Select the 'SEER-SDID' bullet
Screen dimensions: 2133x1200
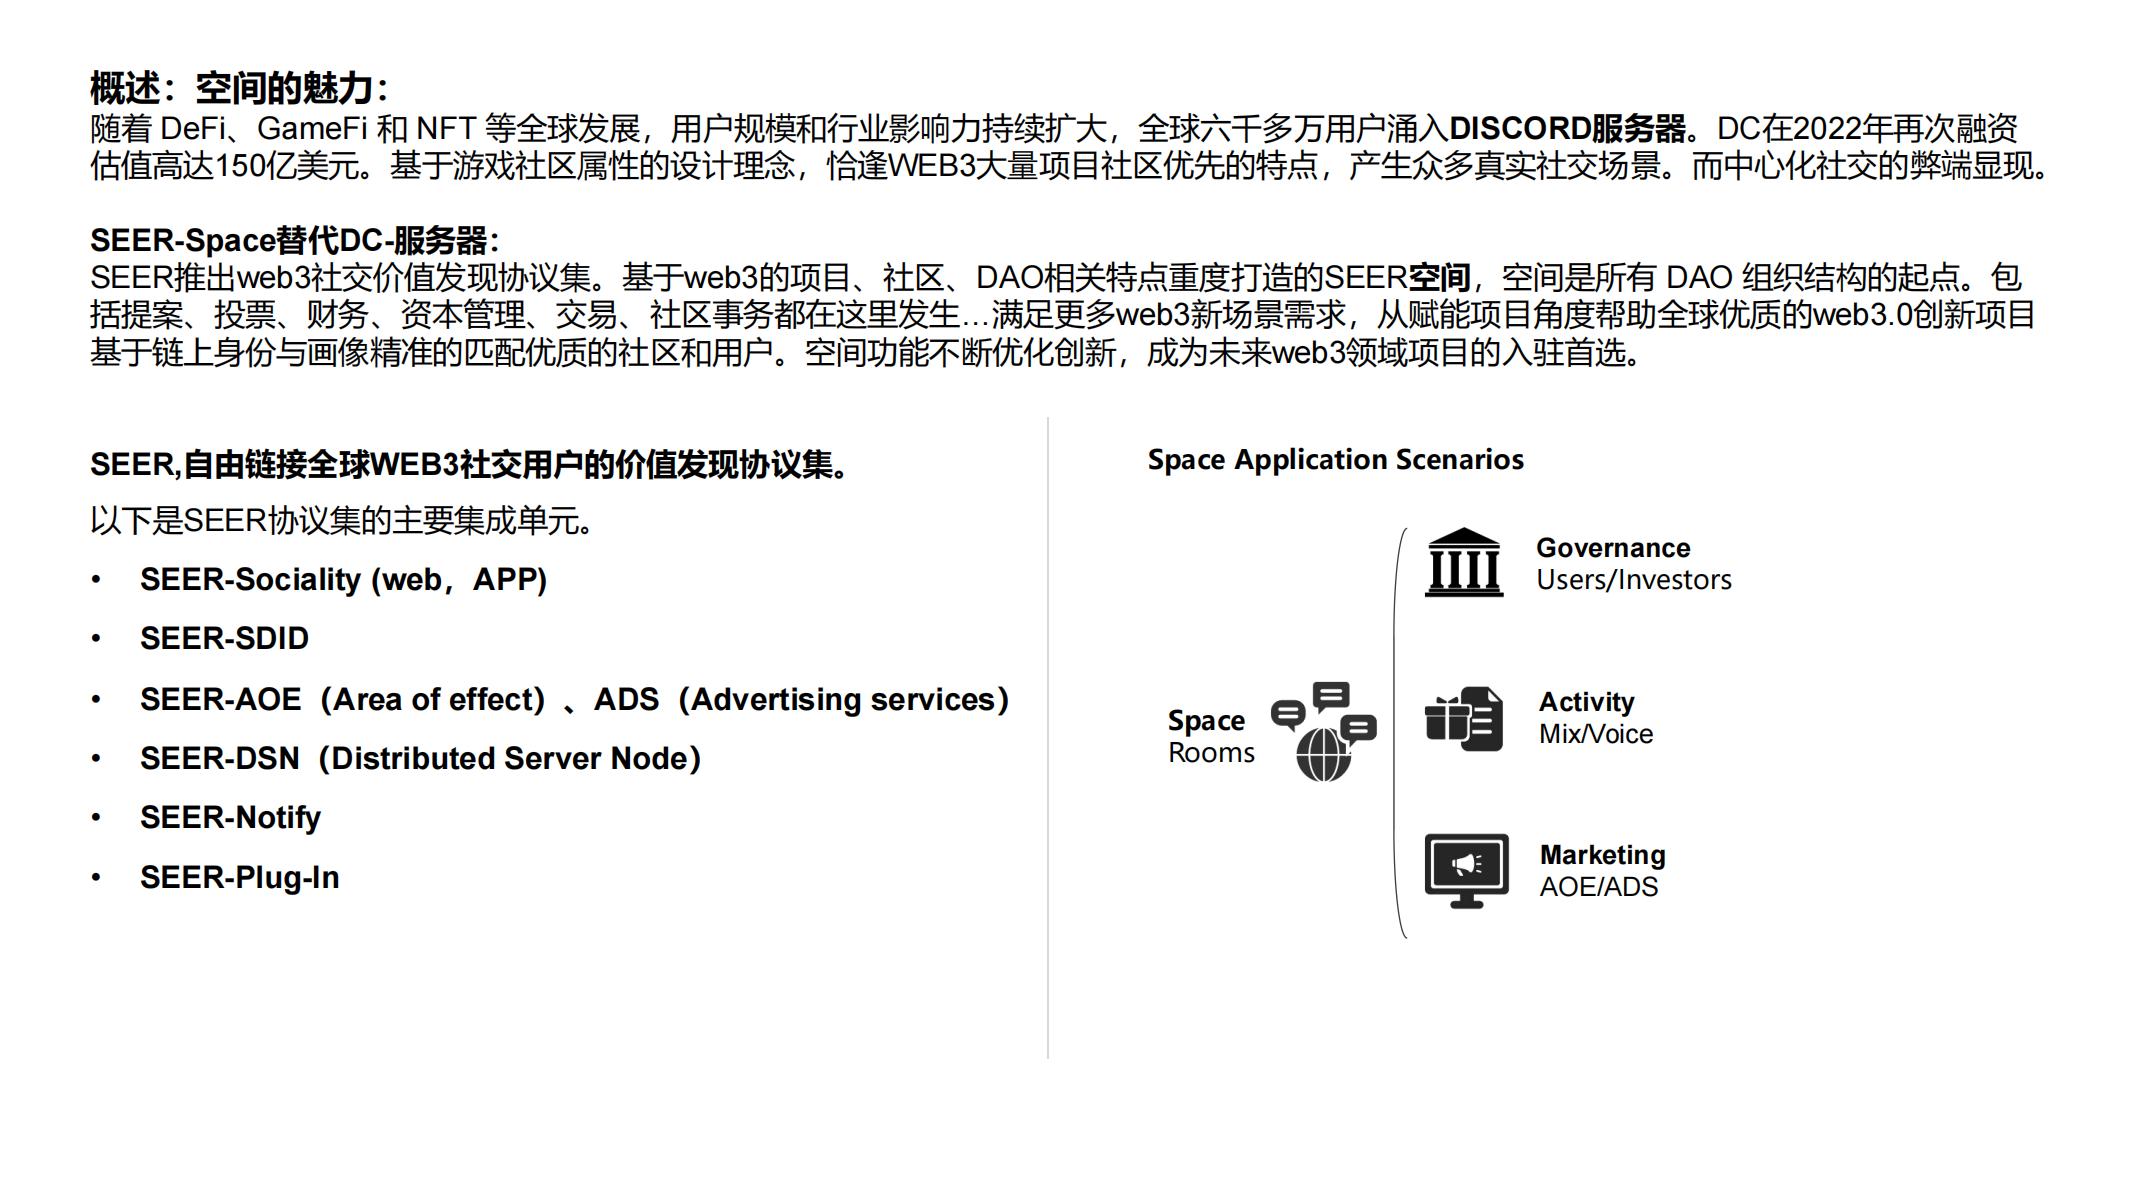coord(224,639)
